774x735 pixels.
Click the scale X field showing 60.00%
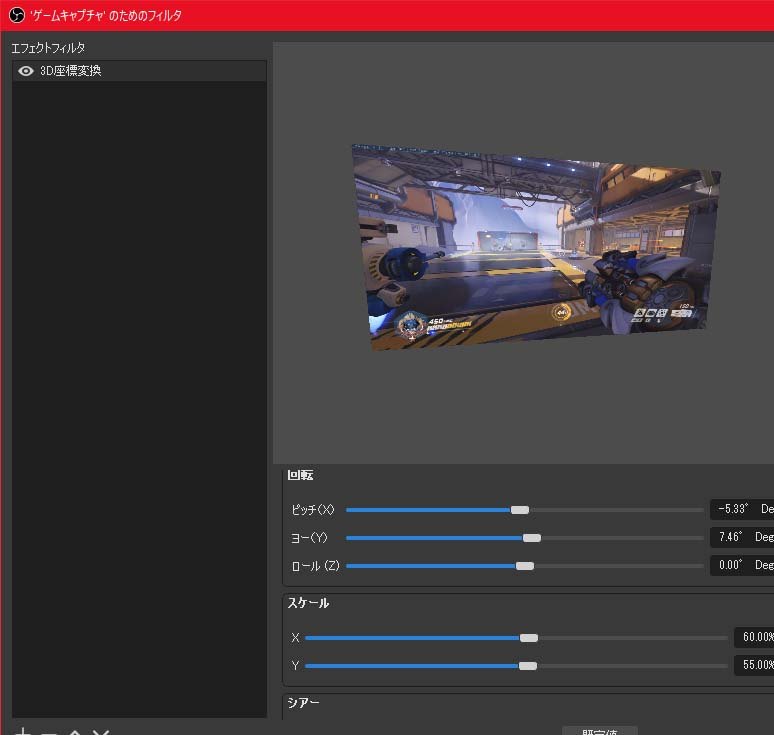tap(753, 637)
